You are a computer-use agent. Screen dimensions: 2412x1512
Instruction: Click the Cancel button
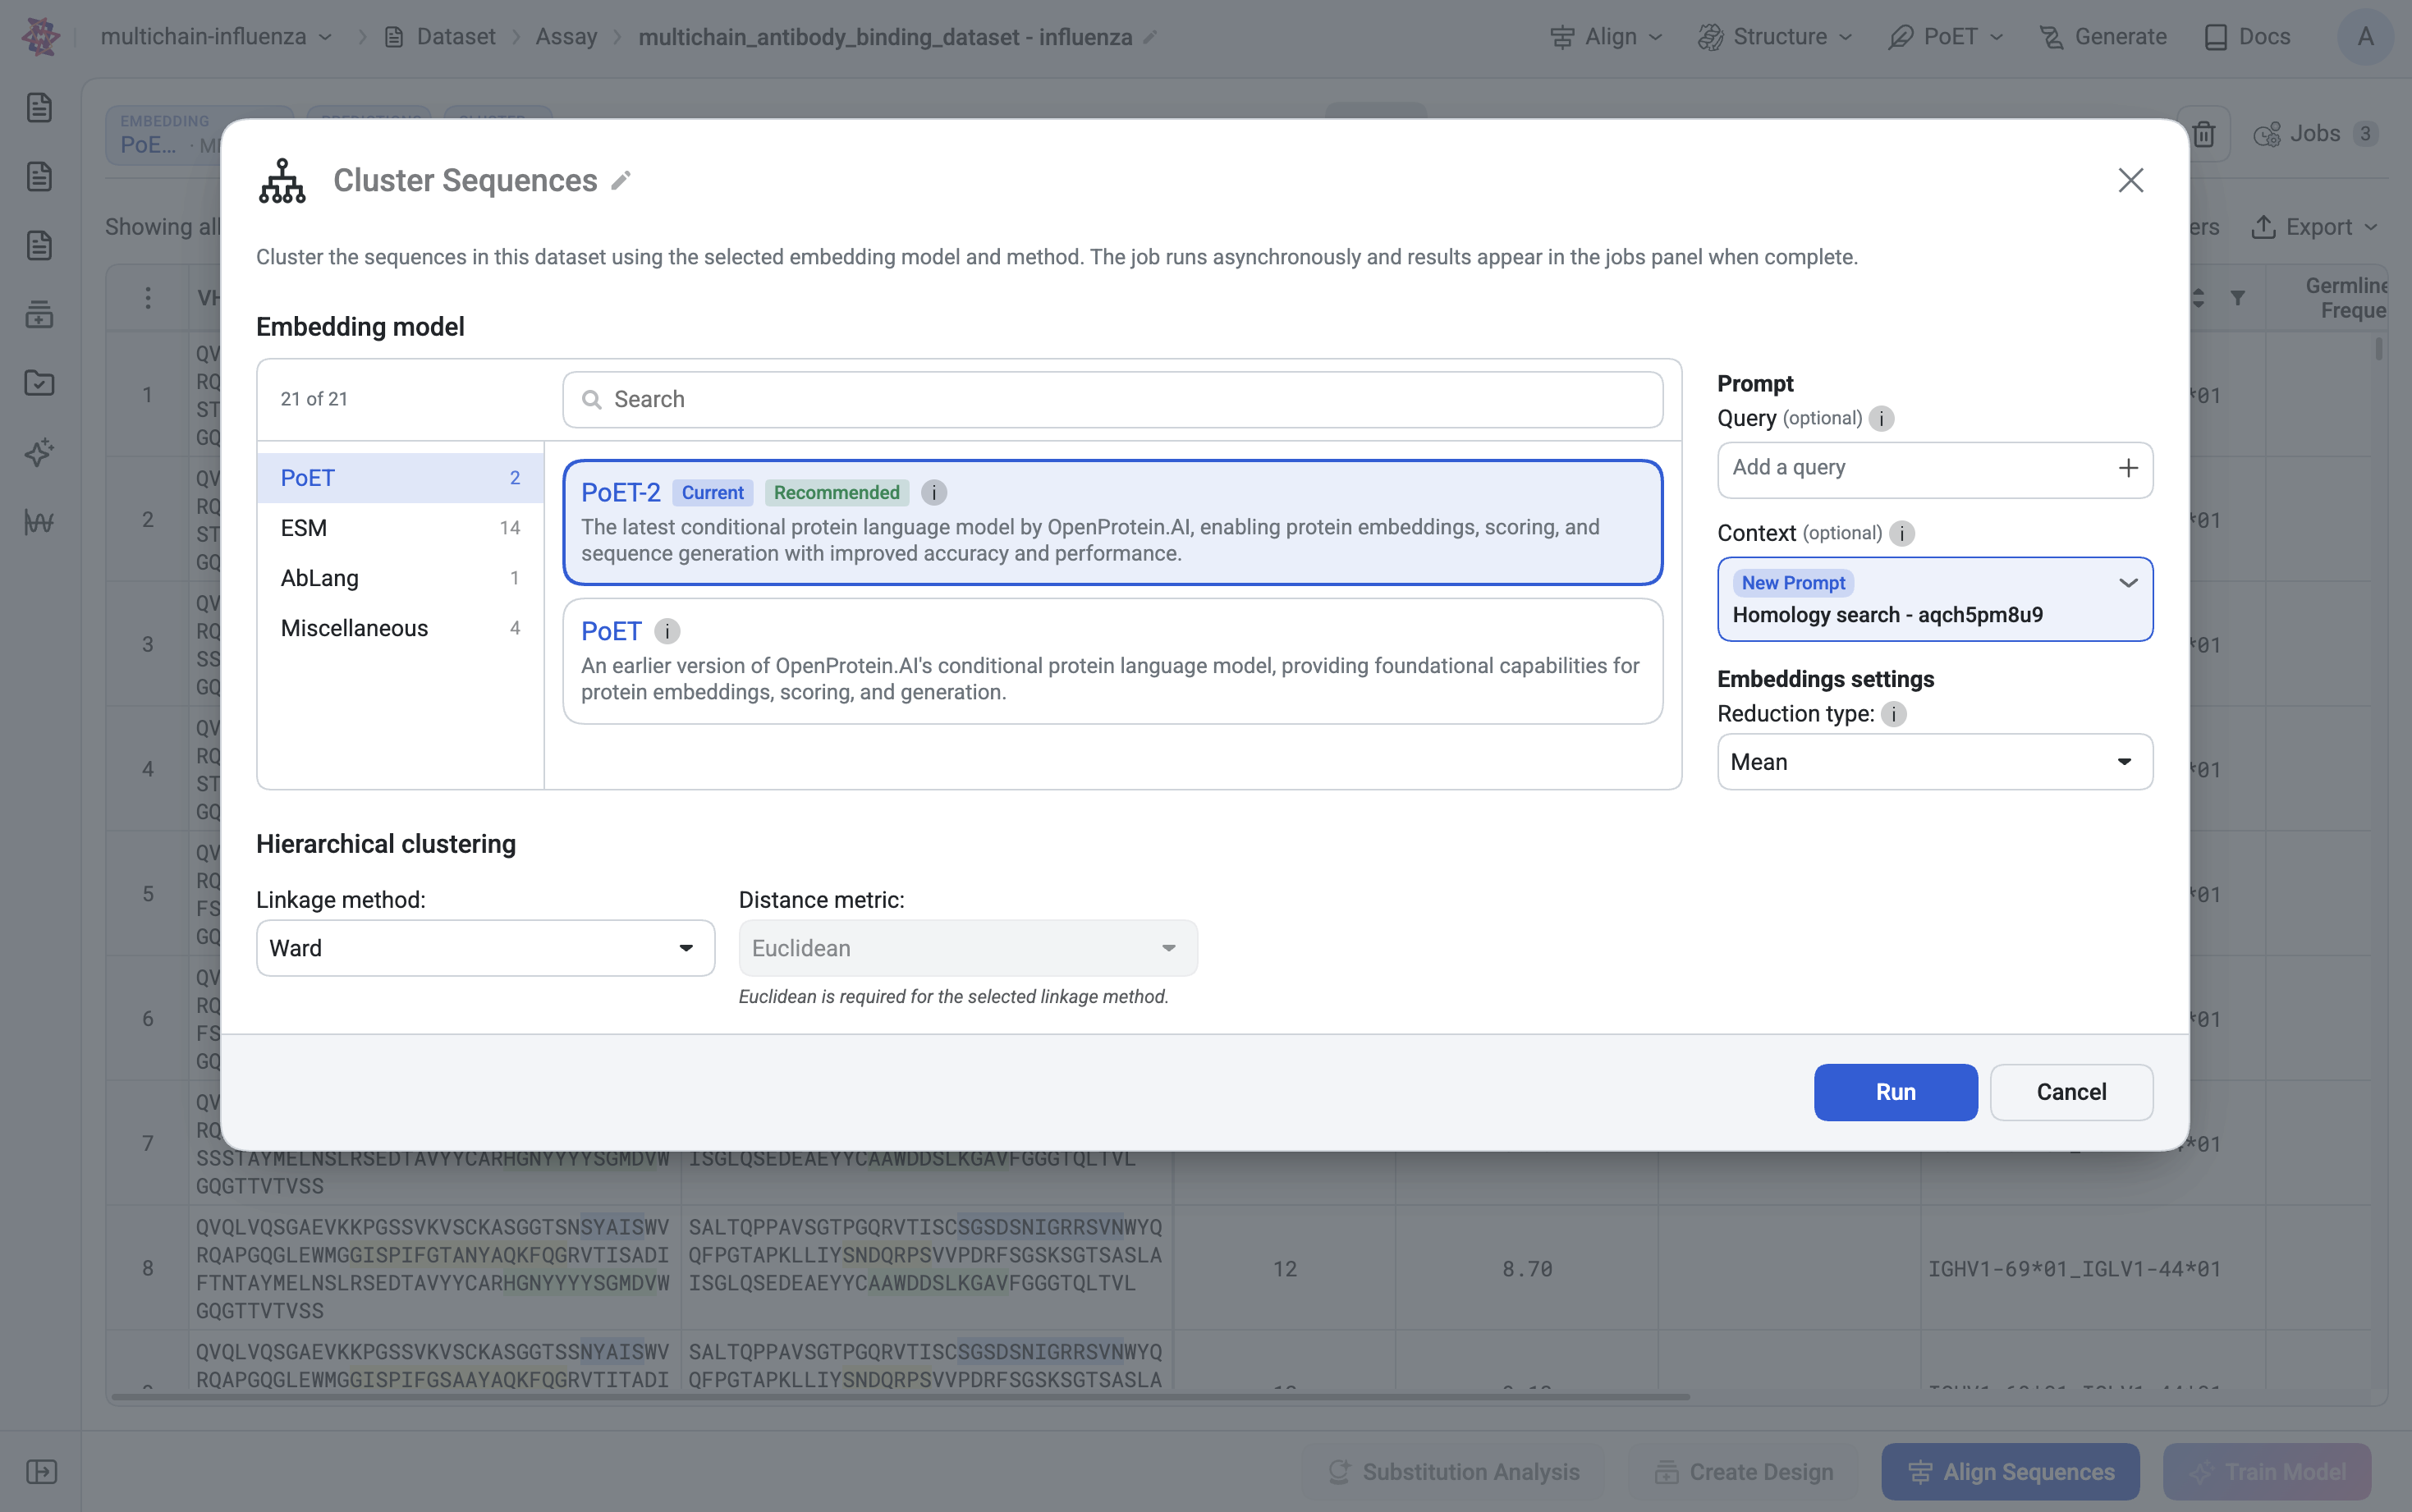tap(2071, 1092)
